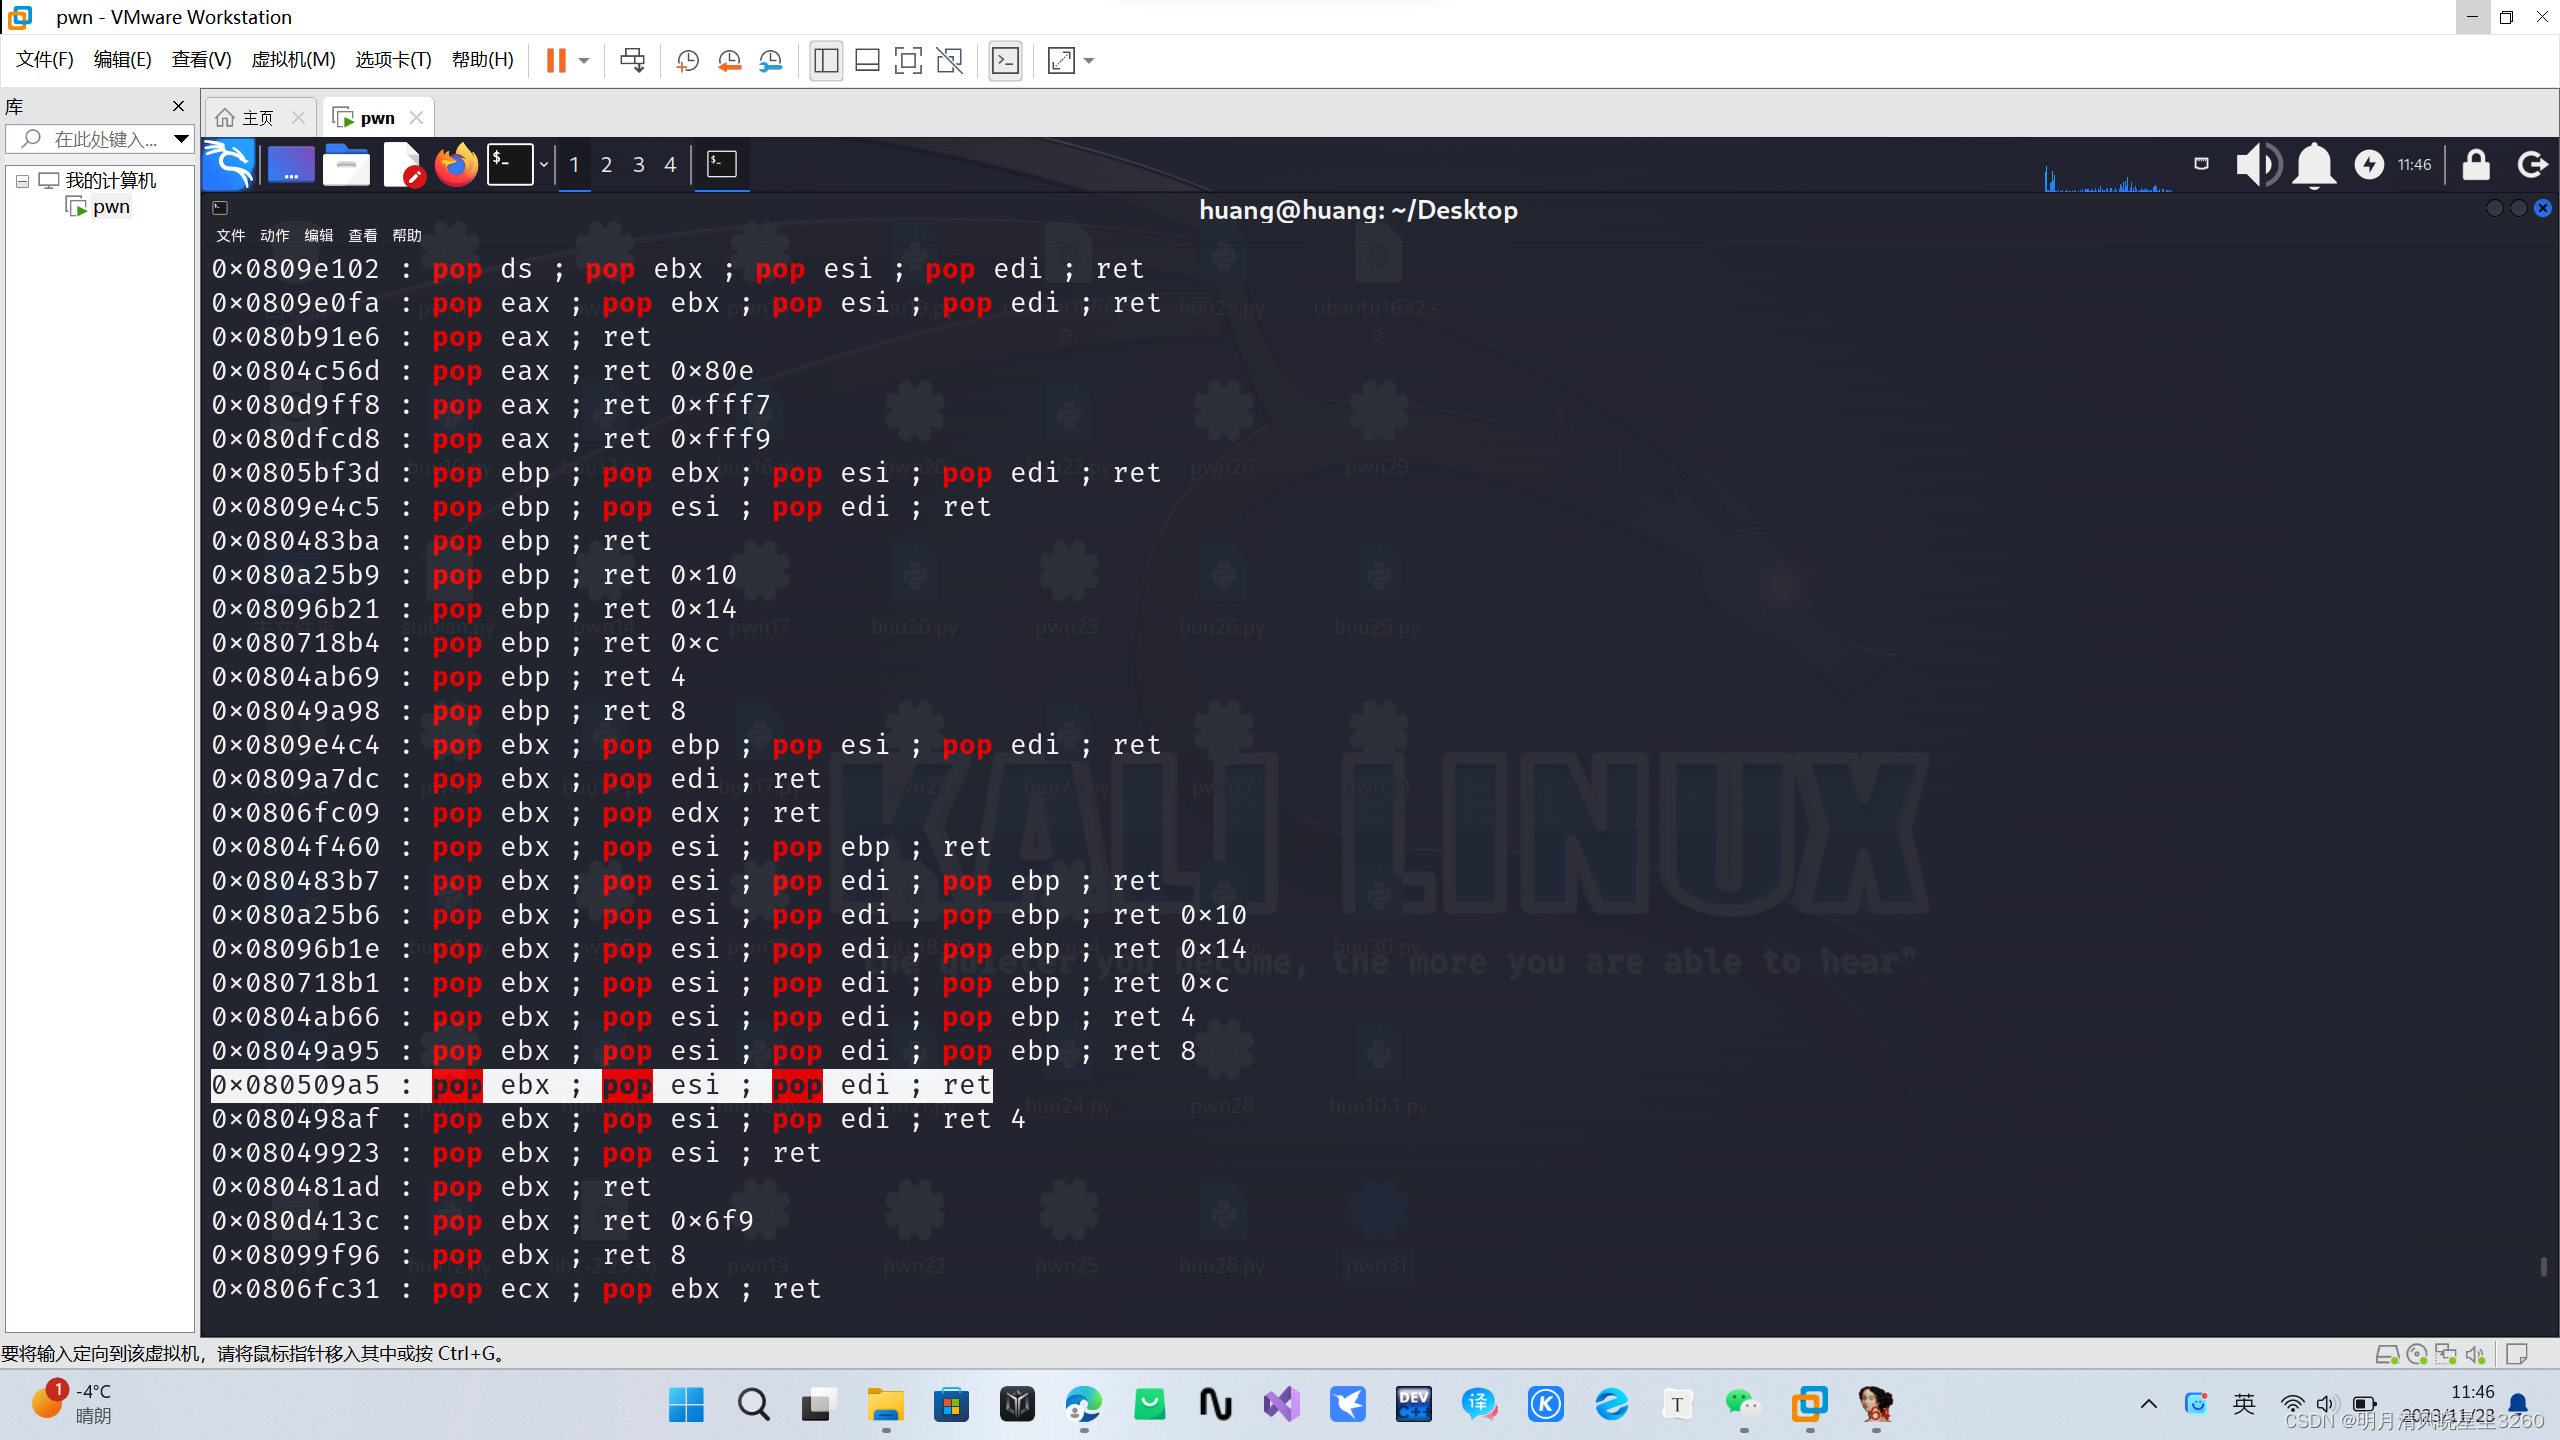Enter full screen mode icon
2560x1440 pixels.
tap(907, 61)
